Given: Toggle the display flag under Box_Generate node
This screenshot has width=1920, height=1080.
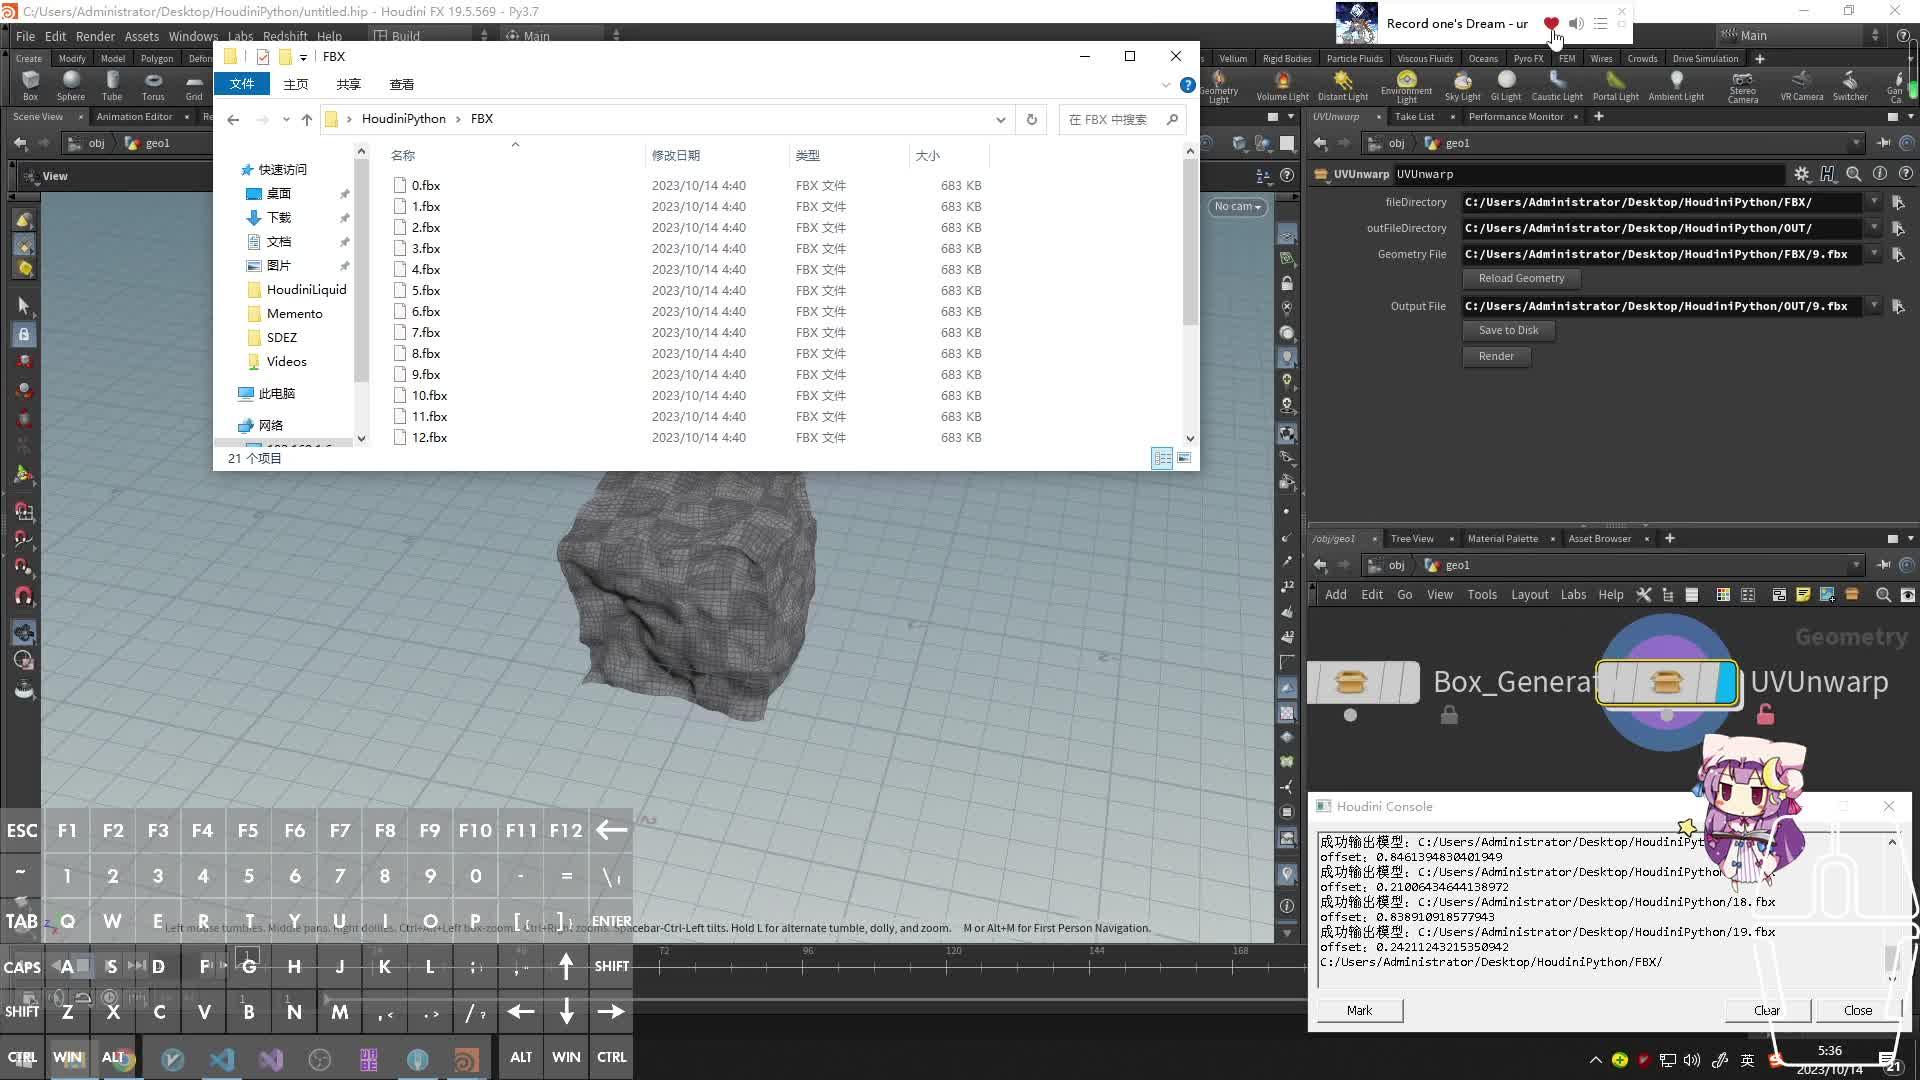Looking at the screenshot, I should click(1350, 714).
